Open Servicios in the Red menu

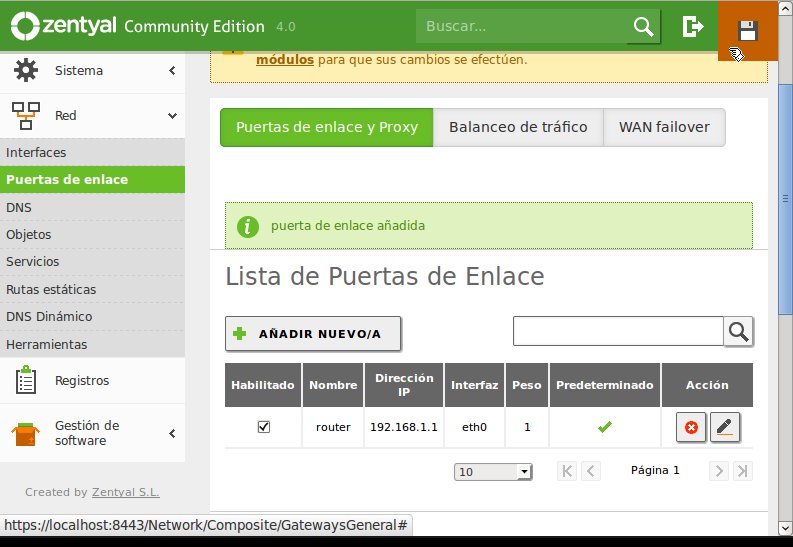92,262
